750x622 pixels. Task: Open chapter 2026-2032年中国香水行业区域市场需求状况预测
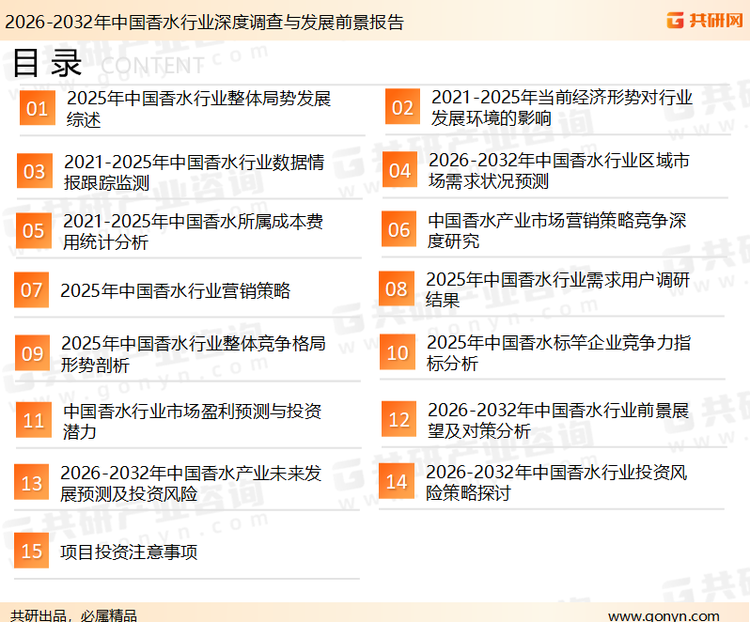coord(559,171)
